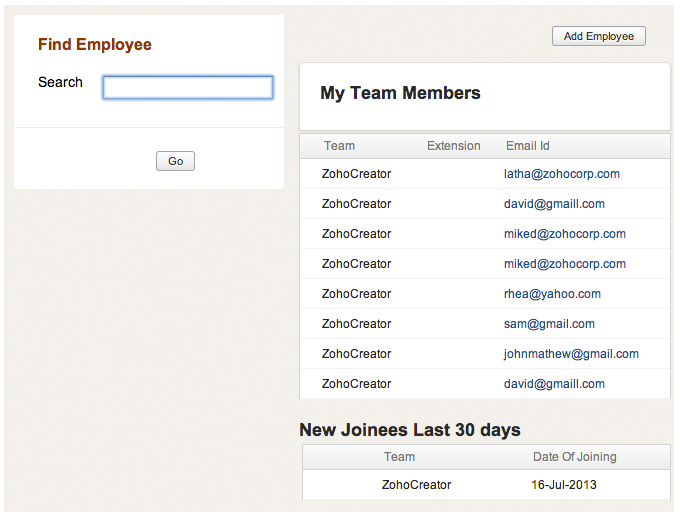Select the sam@gmail.com email link
The height and width of the screenshot is (517, 680).
pyautogui.click(x=549, y=324)
